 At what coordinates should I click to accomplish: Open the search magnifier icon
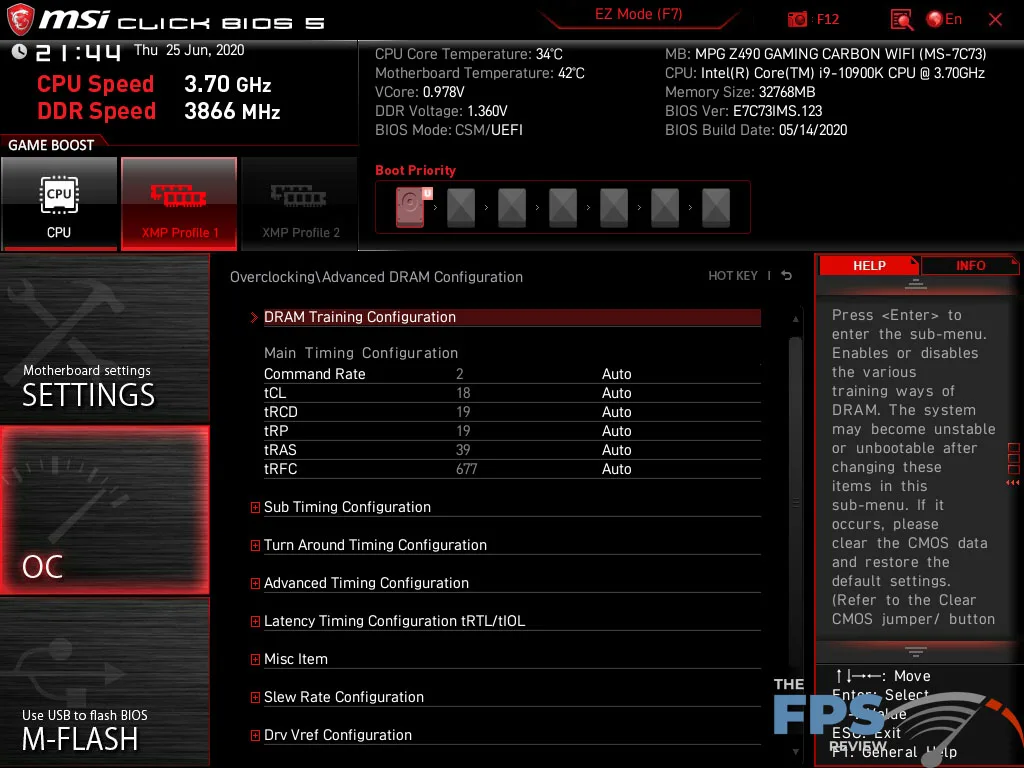(902, 20)
